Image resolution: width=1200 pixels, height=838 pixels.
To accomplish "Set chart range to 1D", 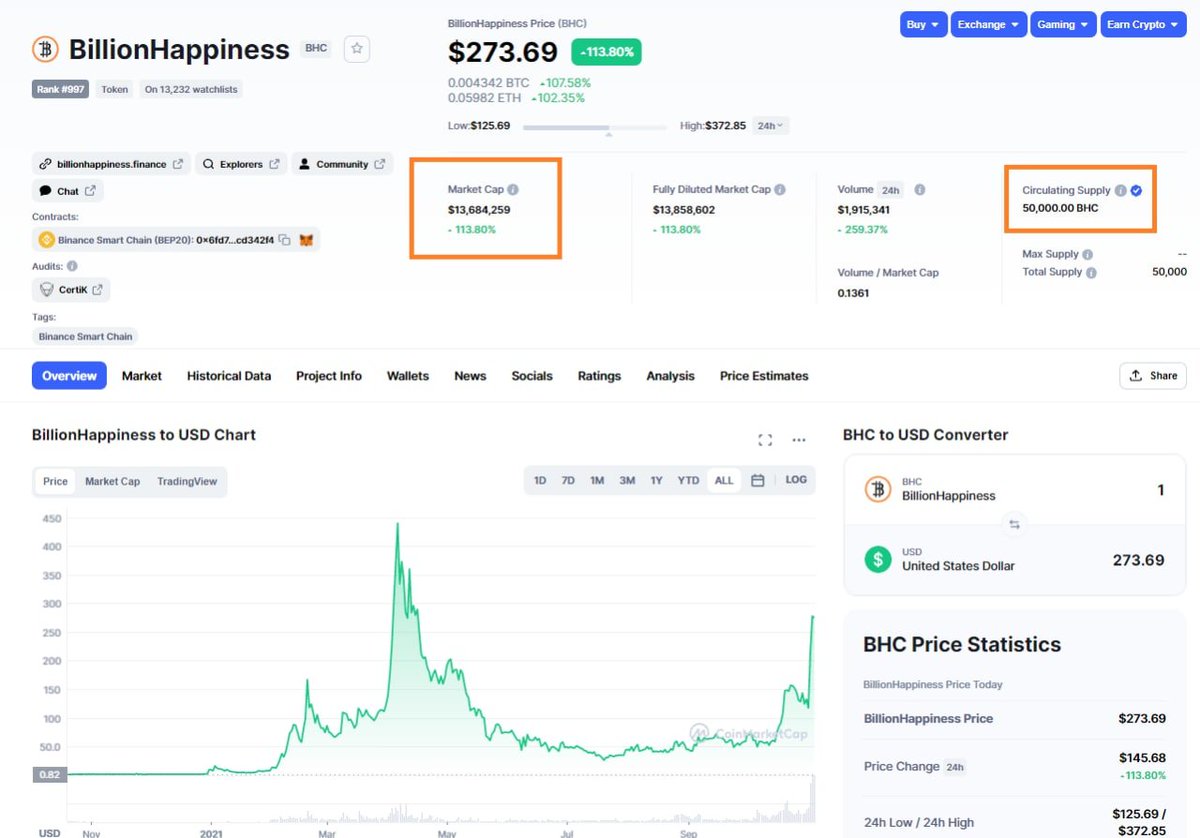I will [540, 480].
